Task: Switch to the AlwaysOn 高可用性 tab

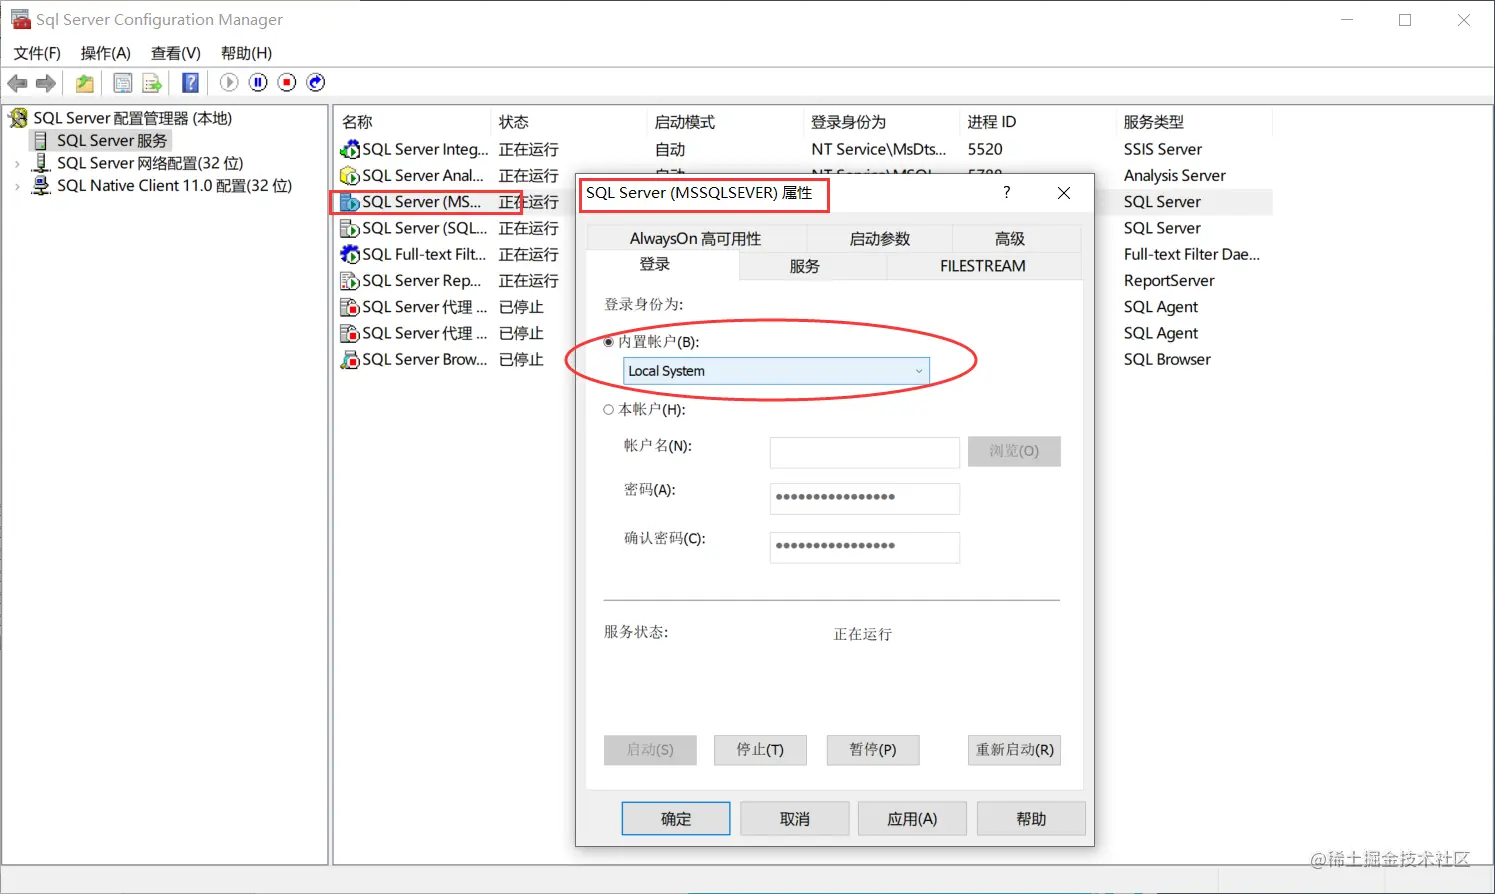Action: (x=696, y=239)
